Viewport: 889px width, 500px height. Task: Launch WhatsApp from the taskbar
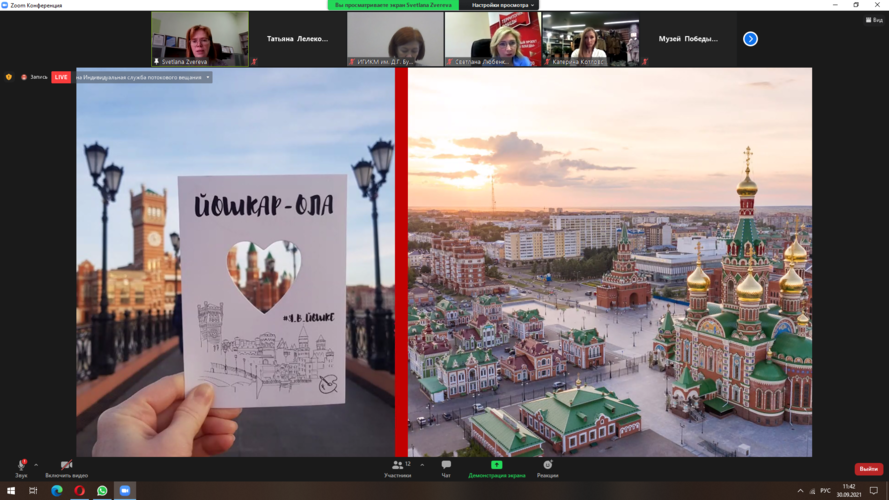[x=102, y=491]
